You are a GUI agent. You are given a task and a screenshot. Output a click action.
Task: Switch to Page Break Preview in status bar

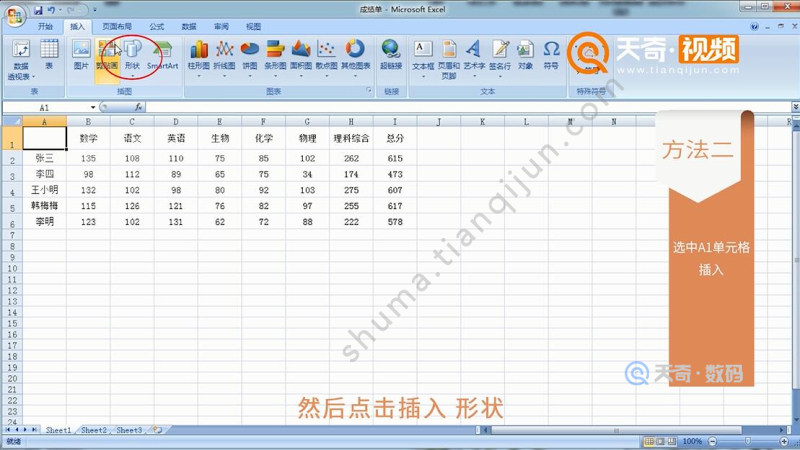pyautogui.click(x=672, y=441)
